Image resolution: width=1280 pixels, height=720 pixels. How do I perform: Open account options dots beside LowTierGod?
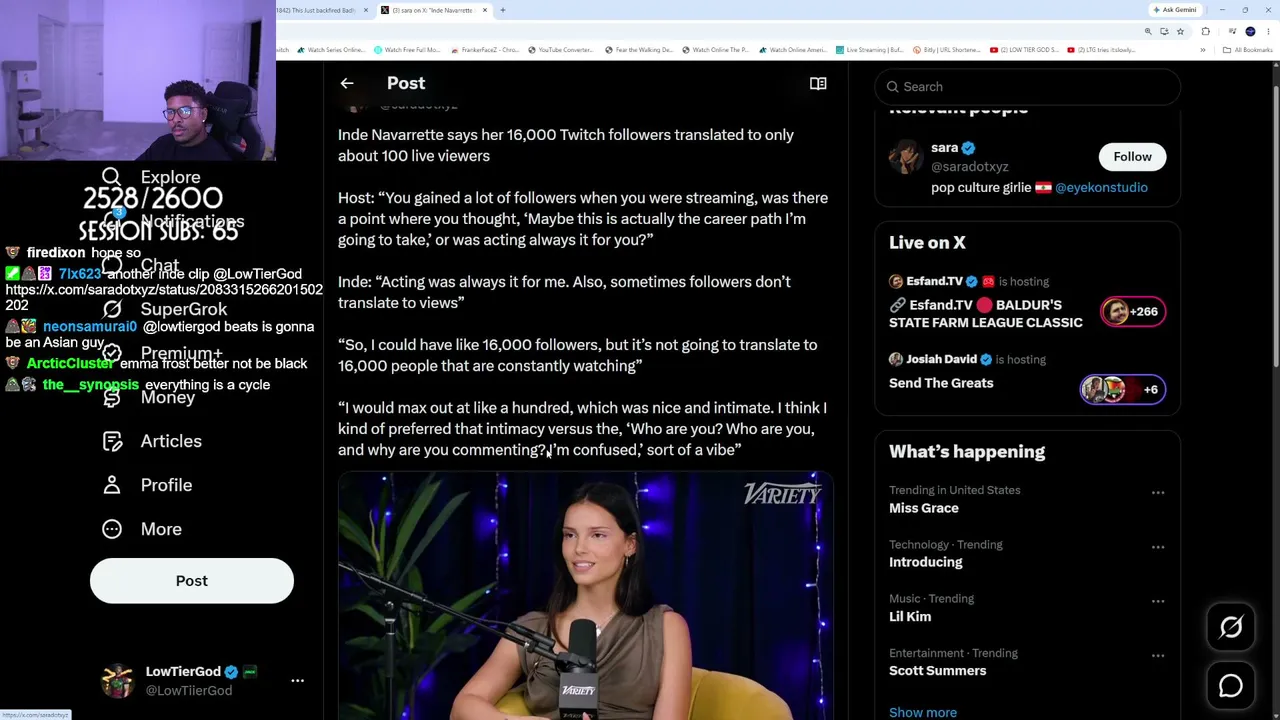pos(297,681)
